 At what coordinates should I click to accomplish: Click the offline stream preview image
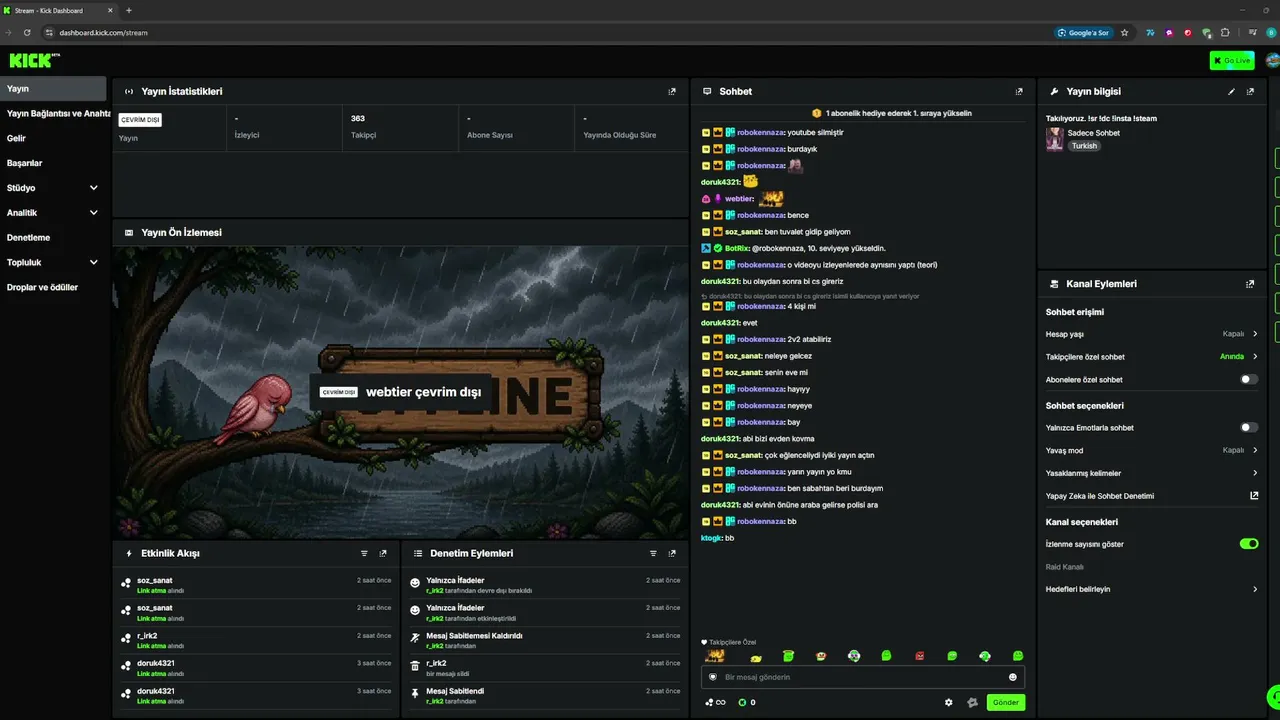click(x=400, y=392)
